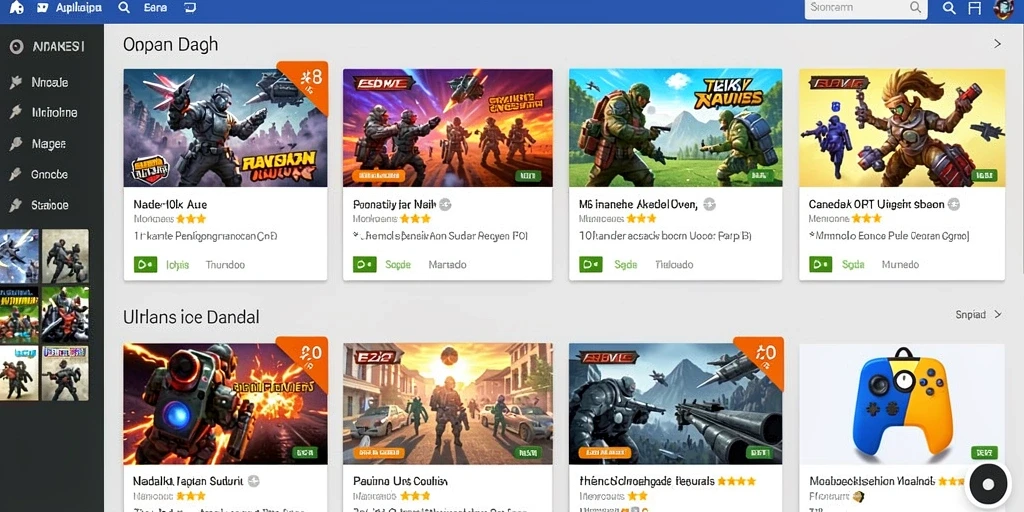Click the round badge after Poanatily far Neih
1024x512 pixels.
coord(445,204)
